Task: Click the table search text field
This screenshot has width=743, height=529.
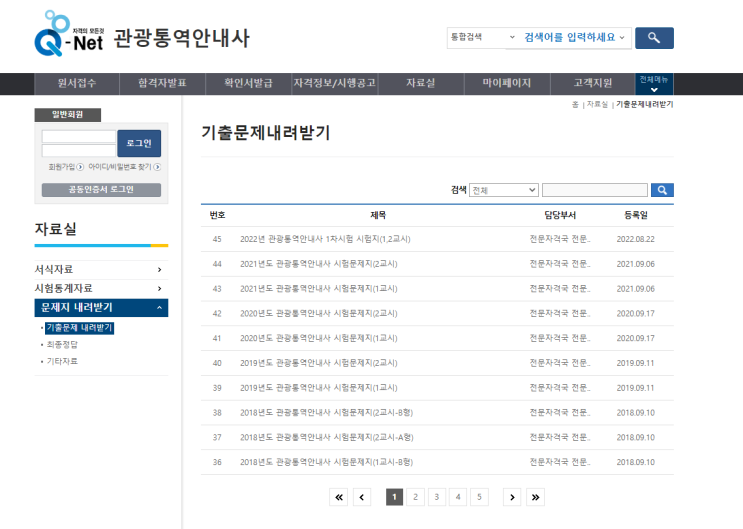Action: (x=595, y=190)
